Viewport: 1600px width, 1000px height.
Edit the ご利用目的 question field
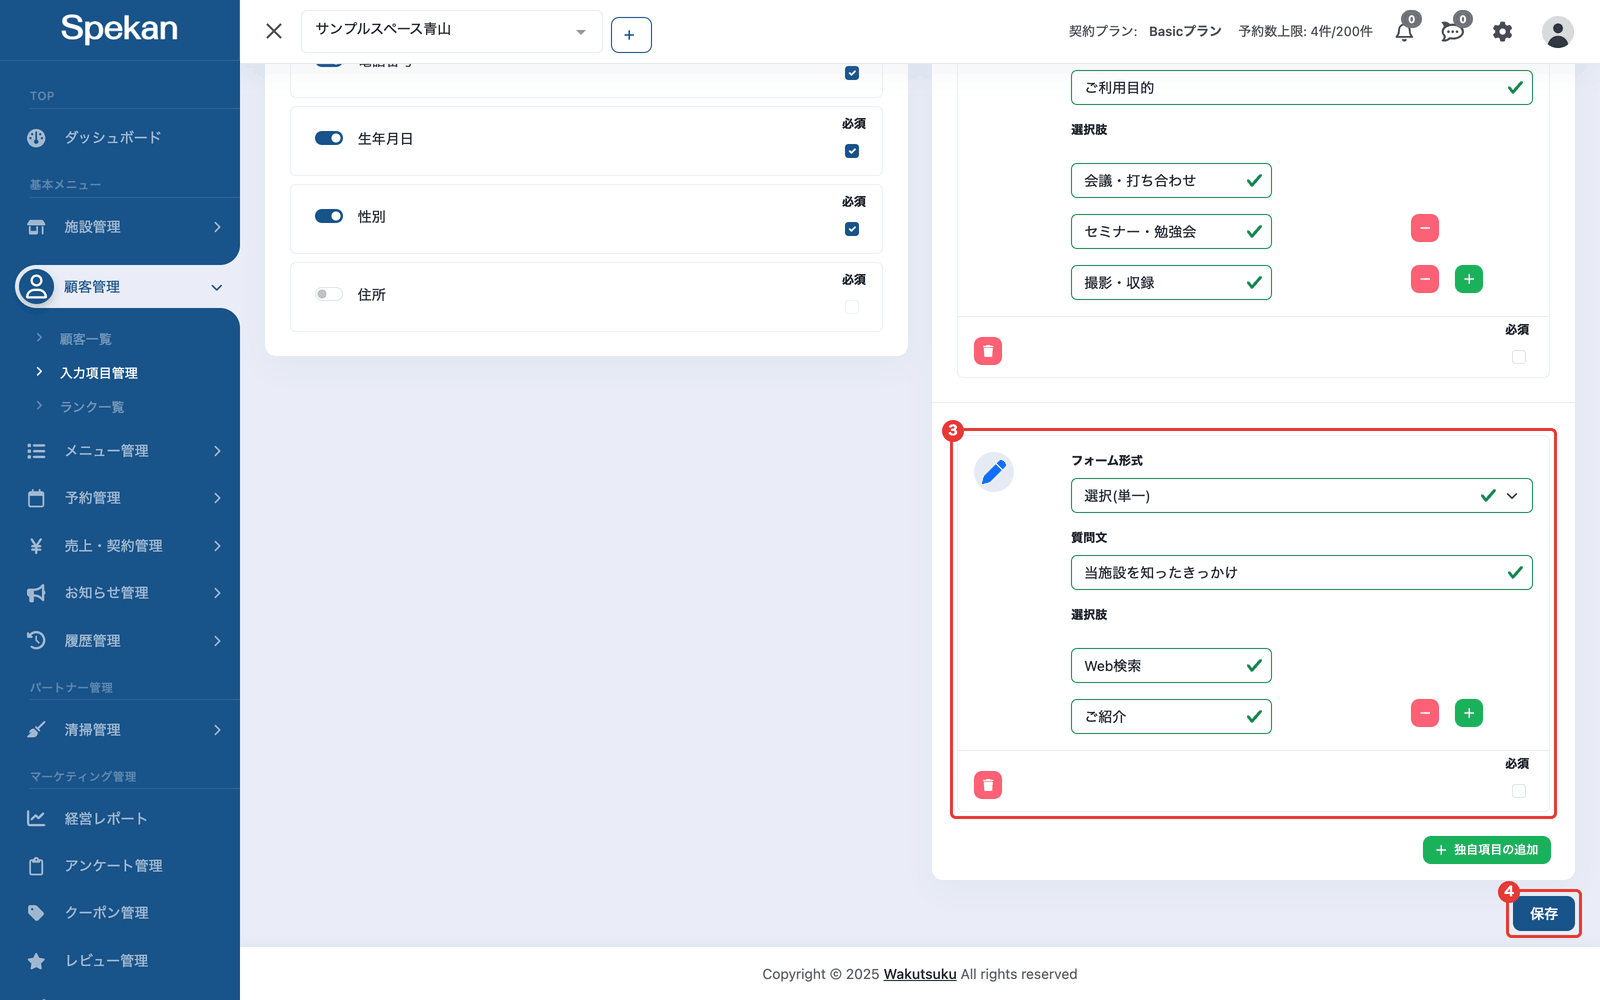coord(1301,87)
